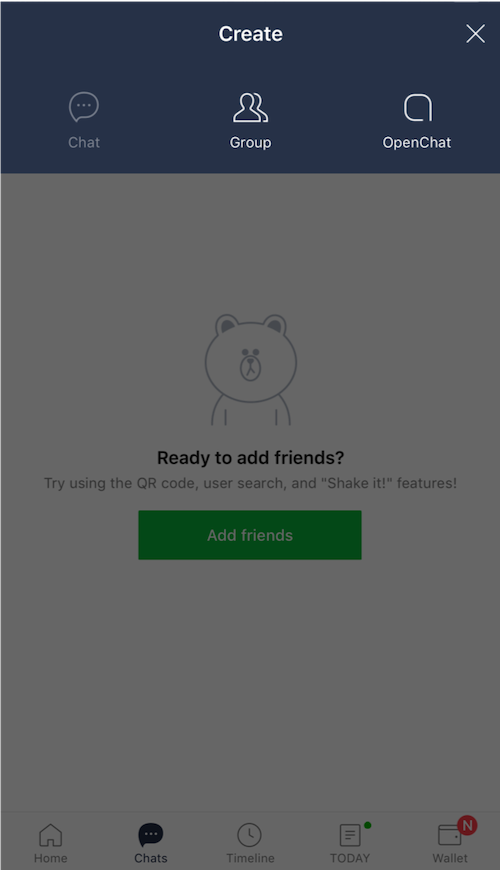Select the Timeline tab label
Viewport: 500px width, 870px height.
(x=250, y=858)
